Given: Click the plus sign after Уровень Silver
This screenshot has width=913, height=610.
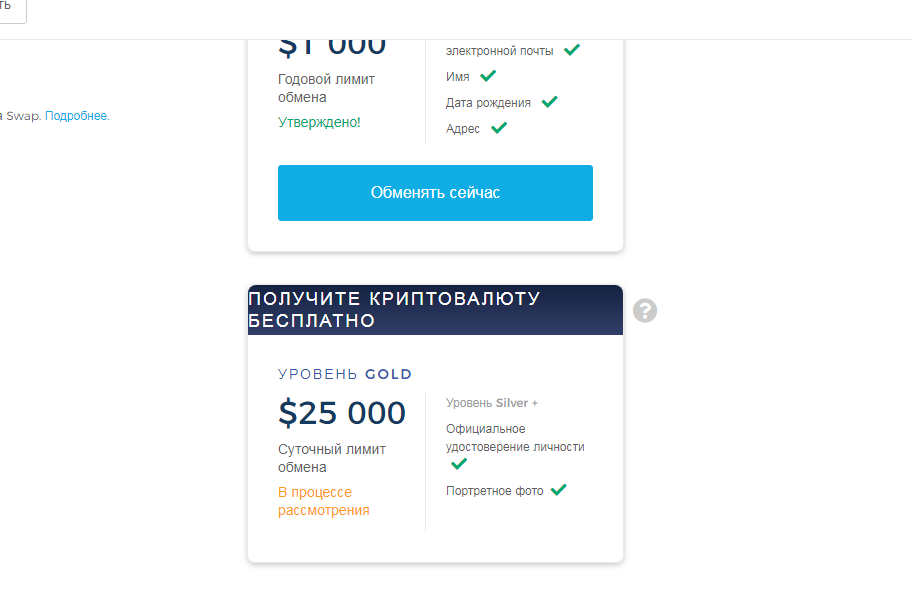Looking at the screenshot, I should (x=535, y=403).
